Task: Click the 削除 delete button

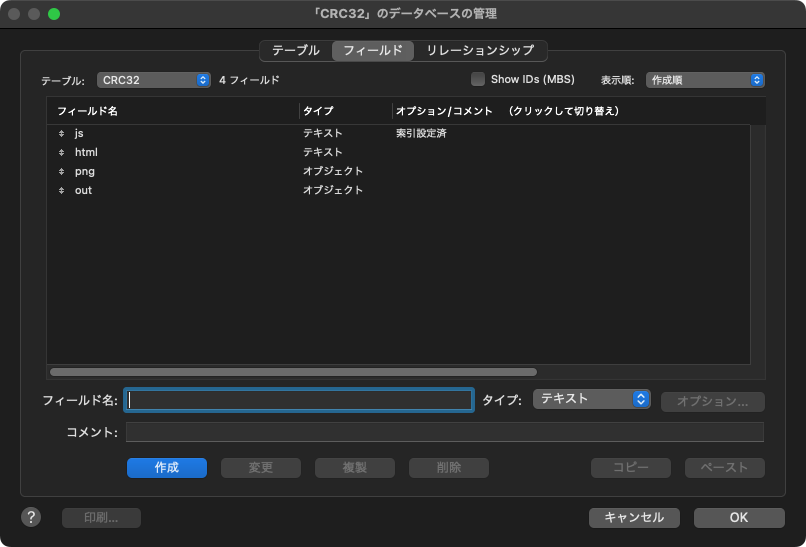Action: 449,468
